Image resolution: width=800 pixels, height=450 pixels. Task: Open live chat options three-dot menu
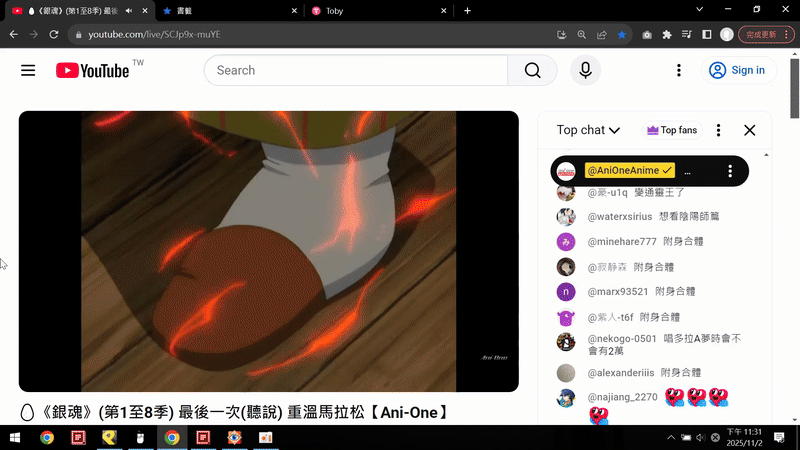click(719, 130)
